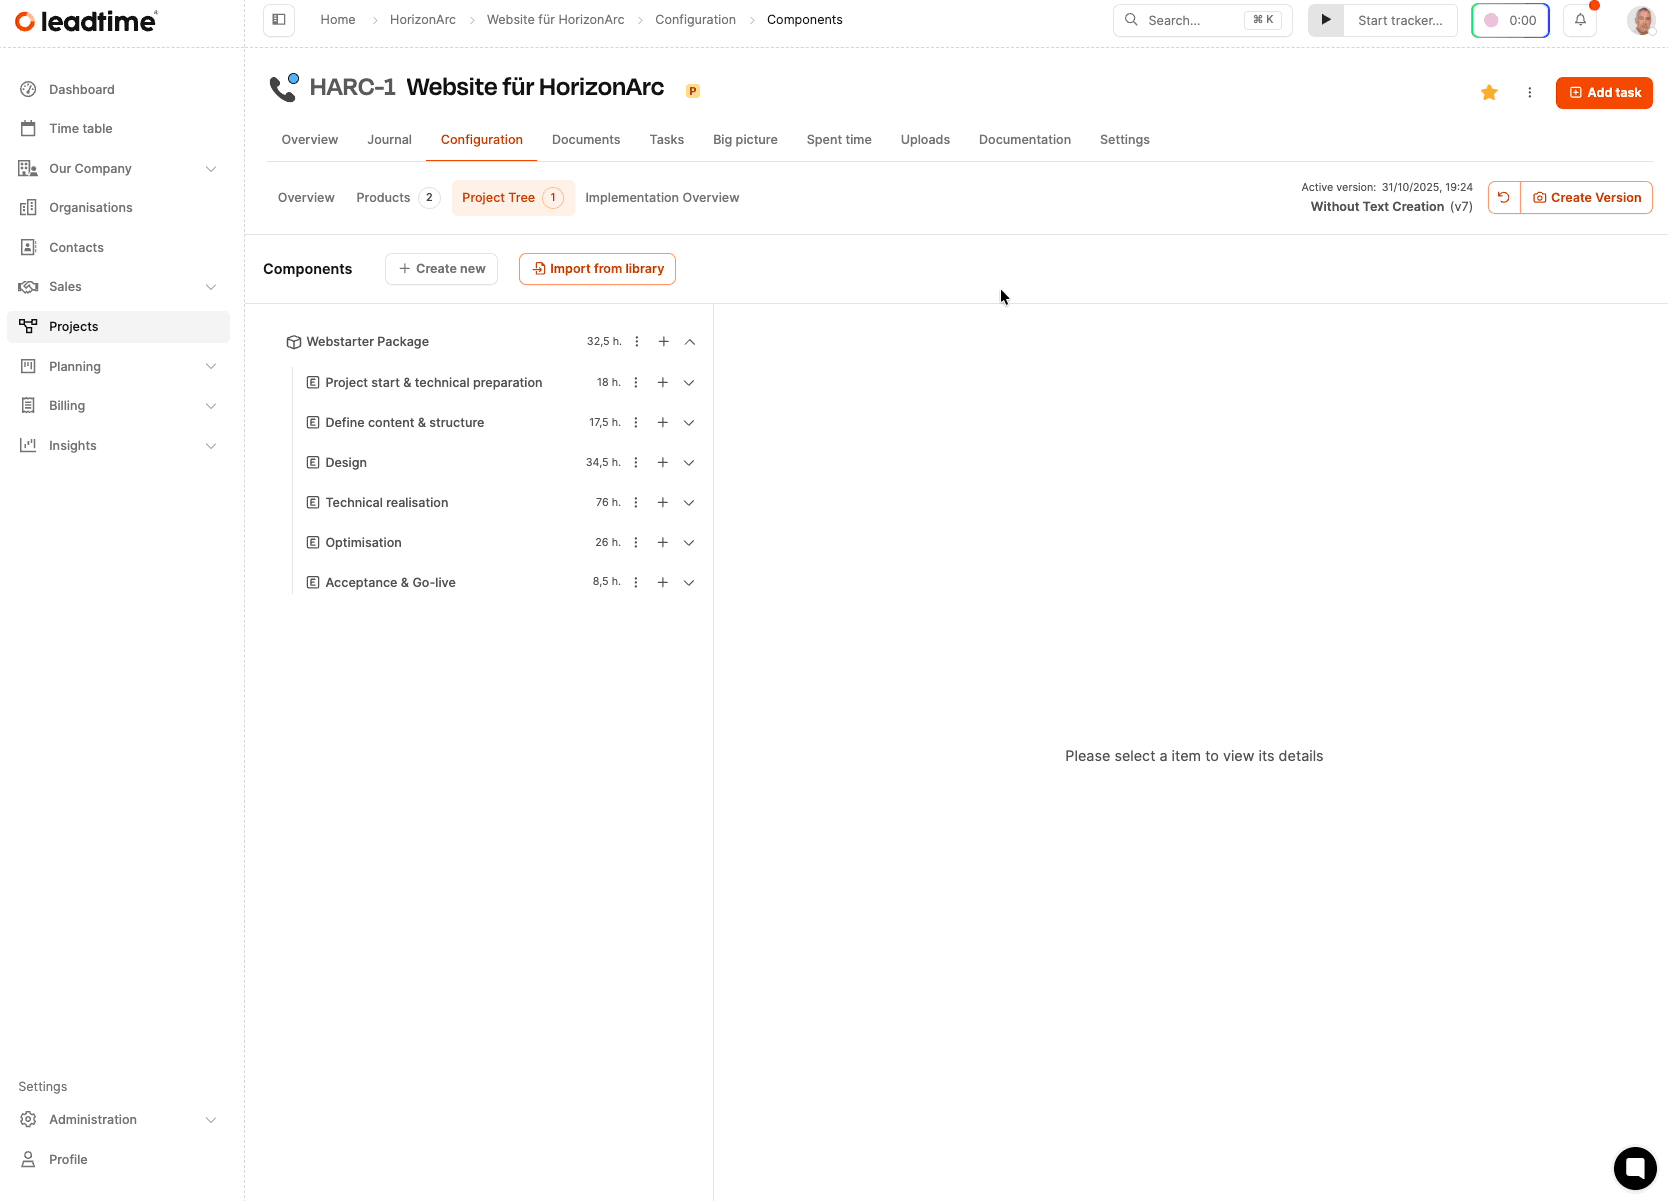Viewport: 1668px width, 1201px height.
Task: Open the user profile avatar
Action: click(1641, 20)
